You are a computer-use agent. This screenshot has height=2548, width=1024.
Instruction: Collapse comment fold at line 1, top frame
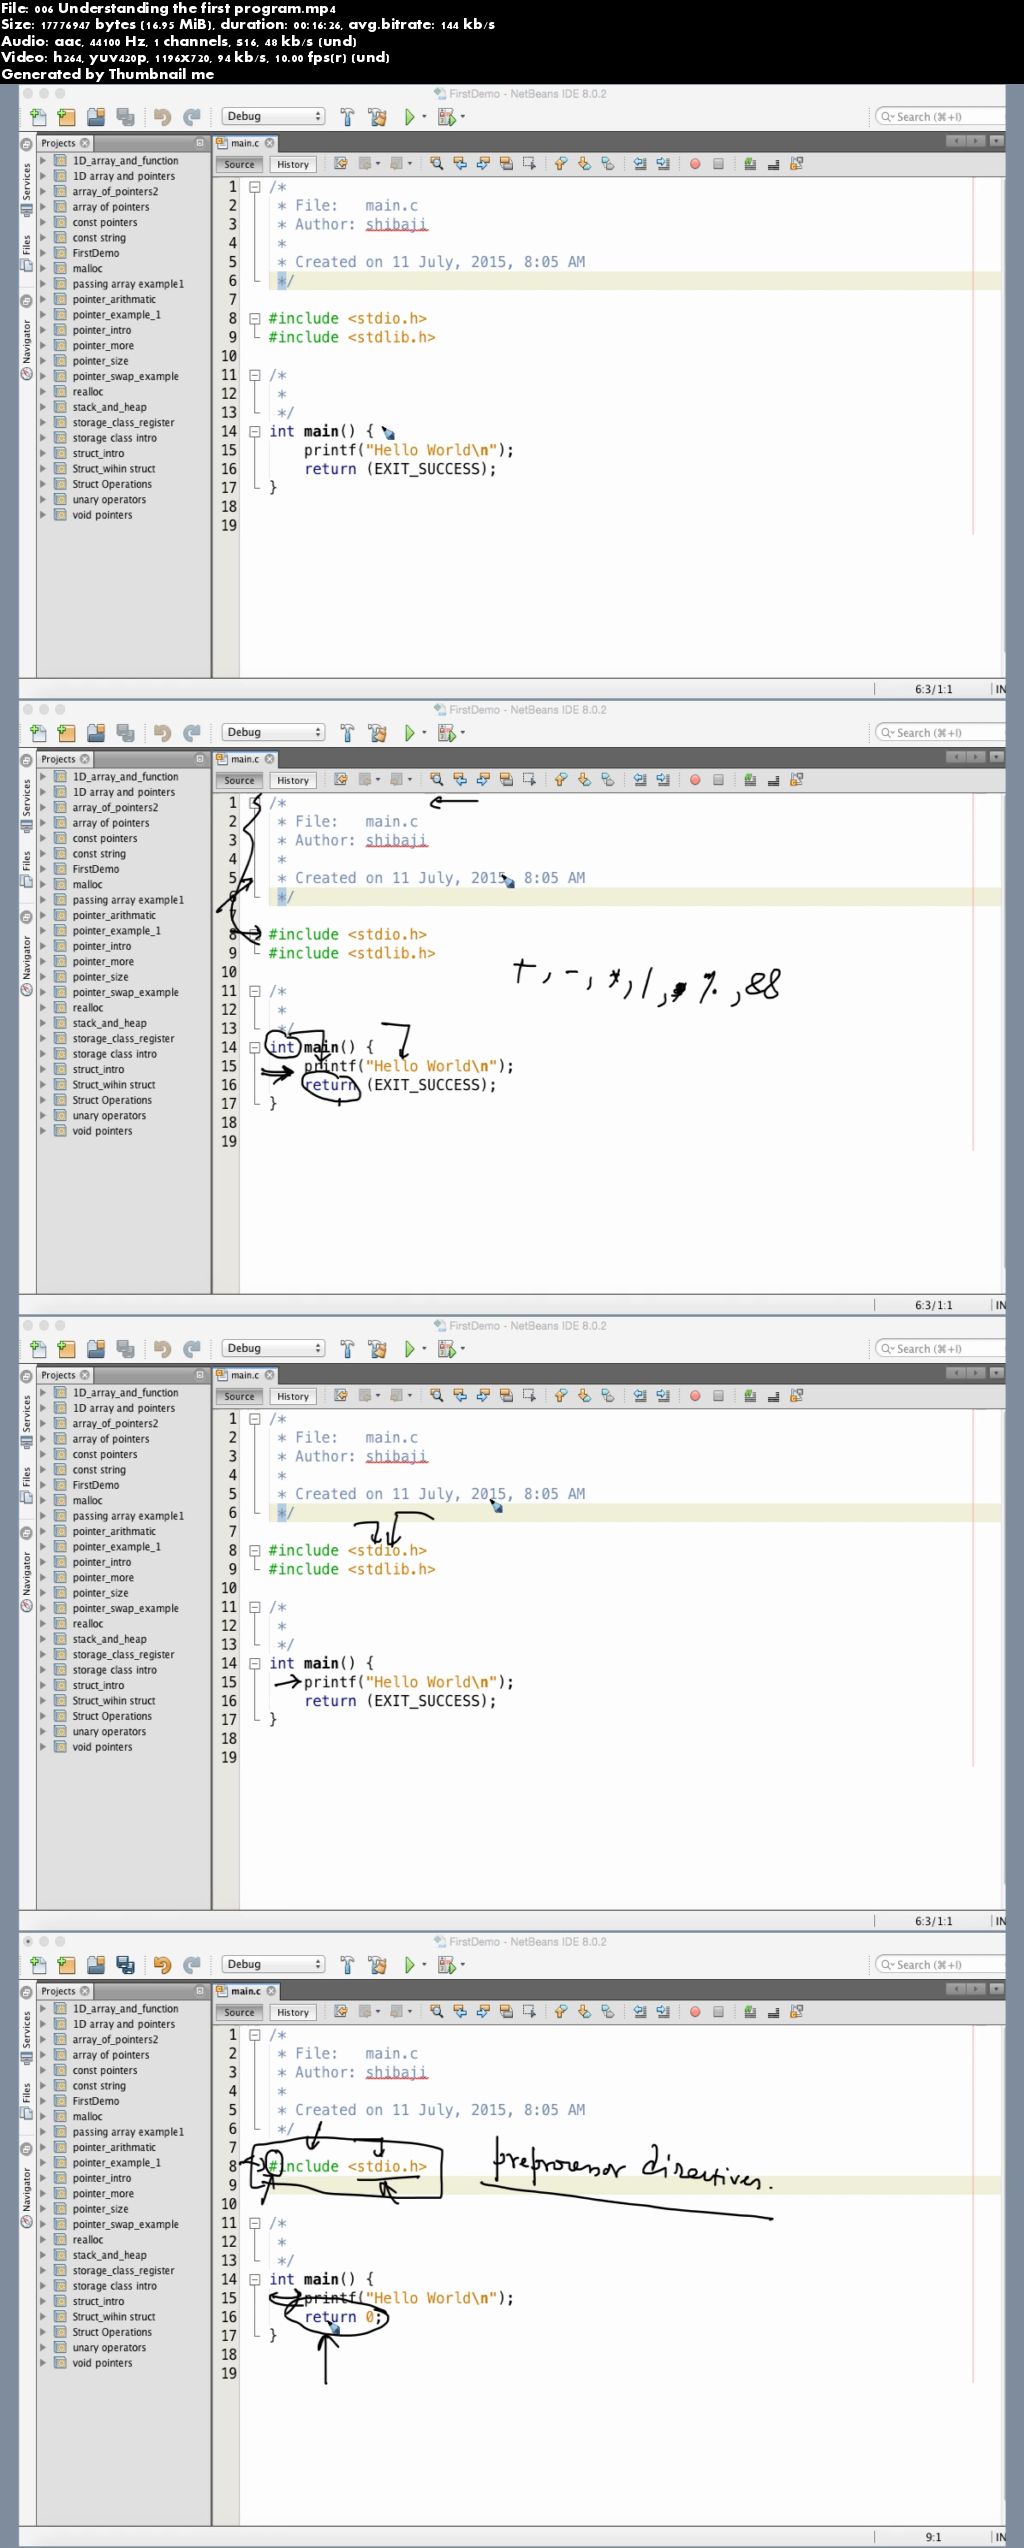[255, 187]
